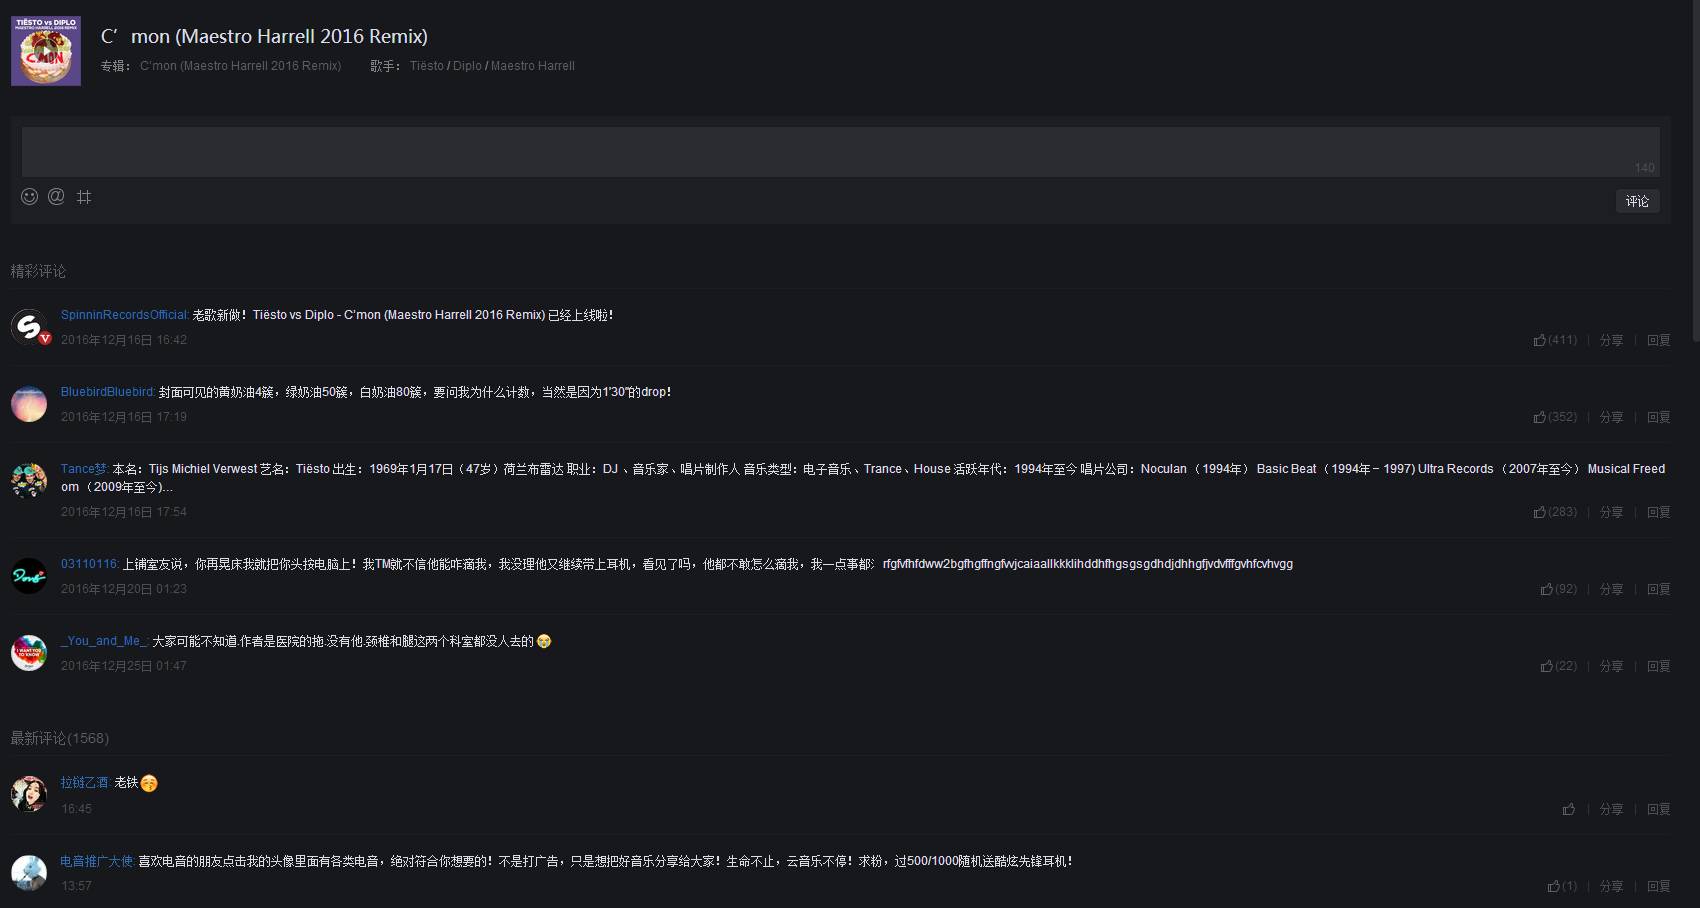Click the 评论 submit button
This screenshot has width=1700, height=908.
1637,201
